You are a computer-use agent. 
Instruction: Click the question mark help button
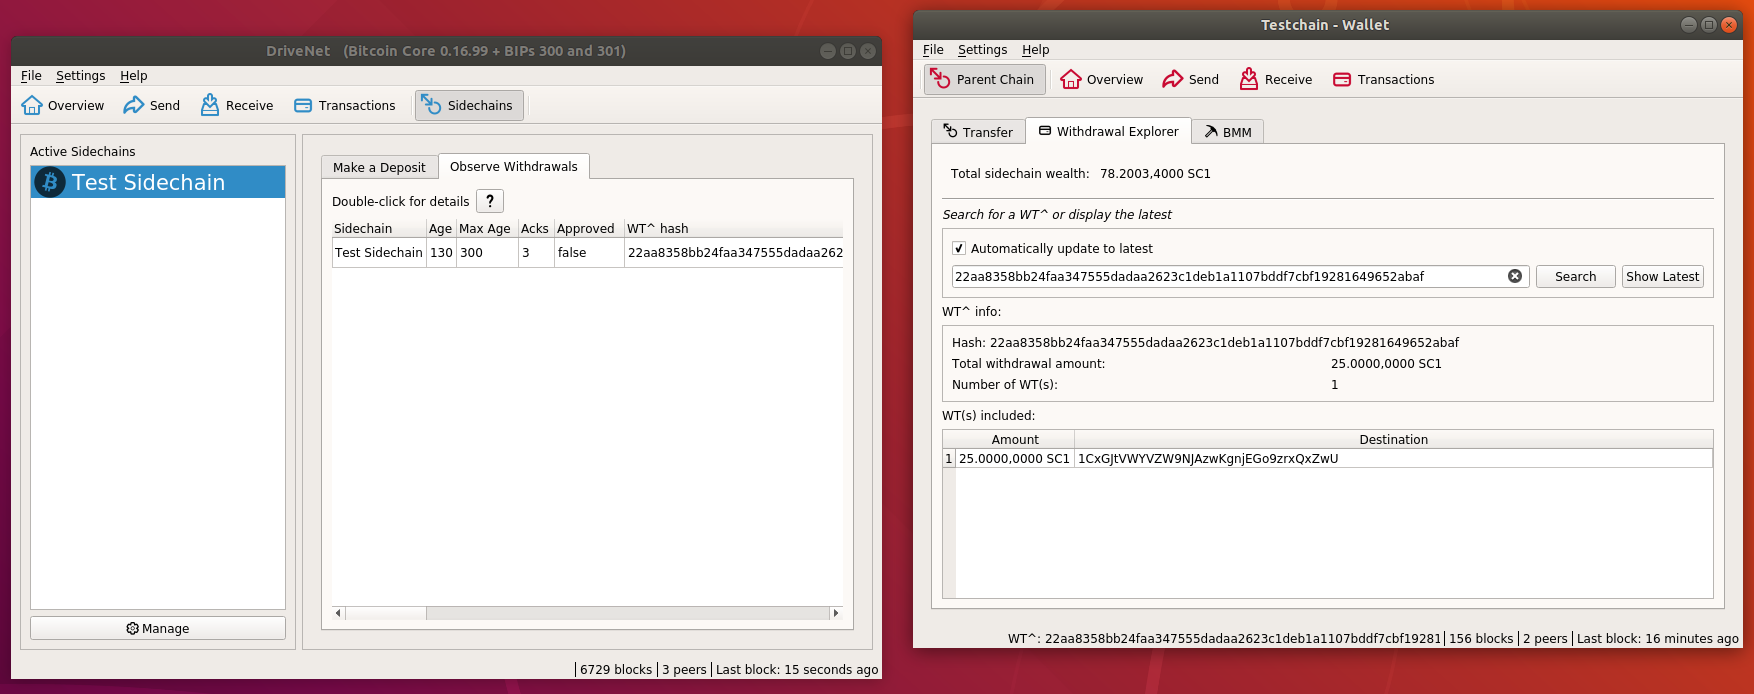pos(490,201)
